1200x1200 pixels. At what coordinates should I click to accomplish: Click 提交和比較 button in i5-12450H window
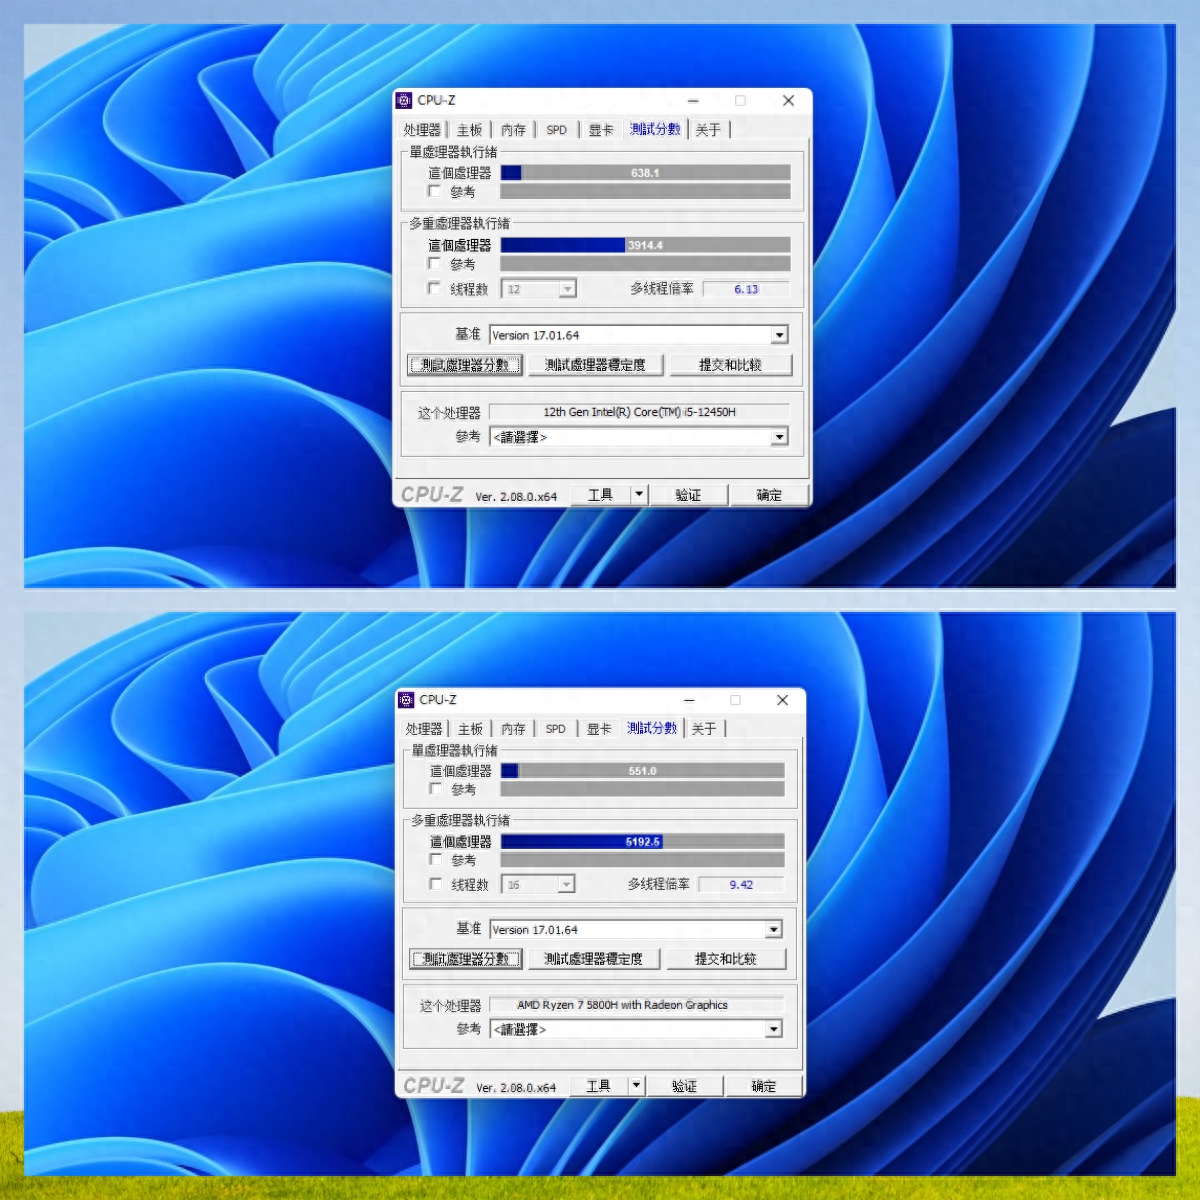(x=731, y=365)
